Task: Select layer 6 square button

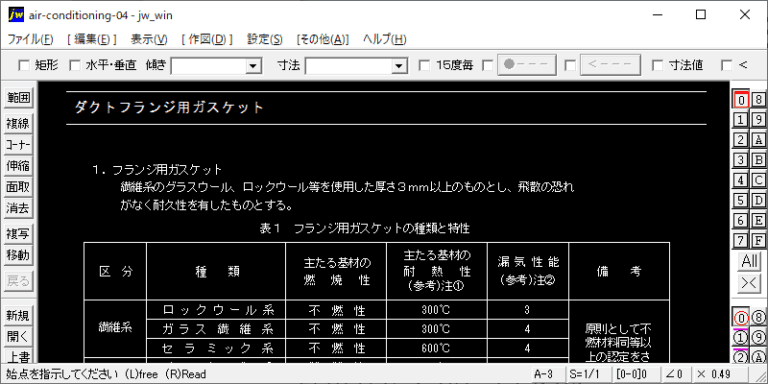Action: point(741,220)
